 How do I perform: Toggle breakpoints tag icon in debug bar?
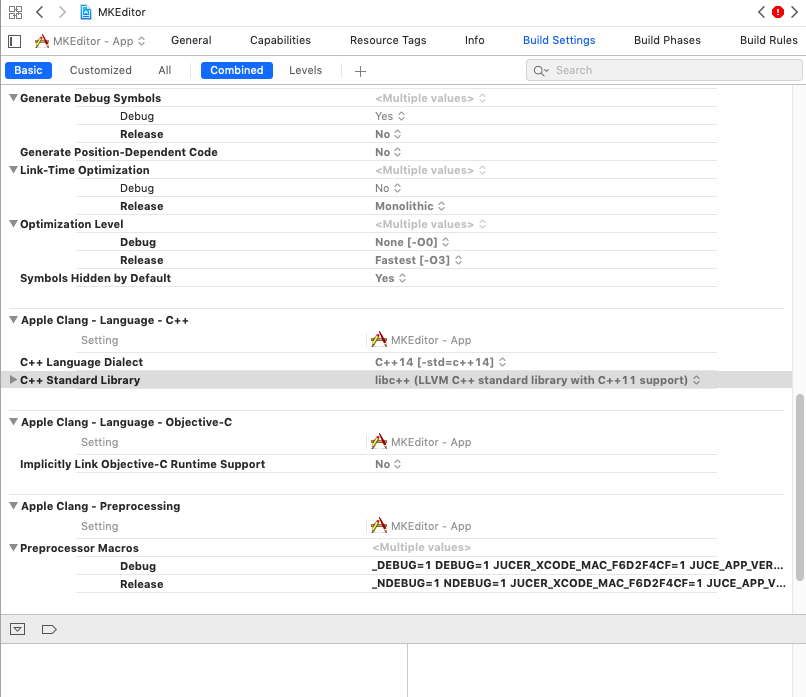(x=49, y=629)
